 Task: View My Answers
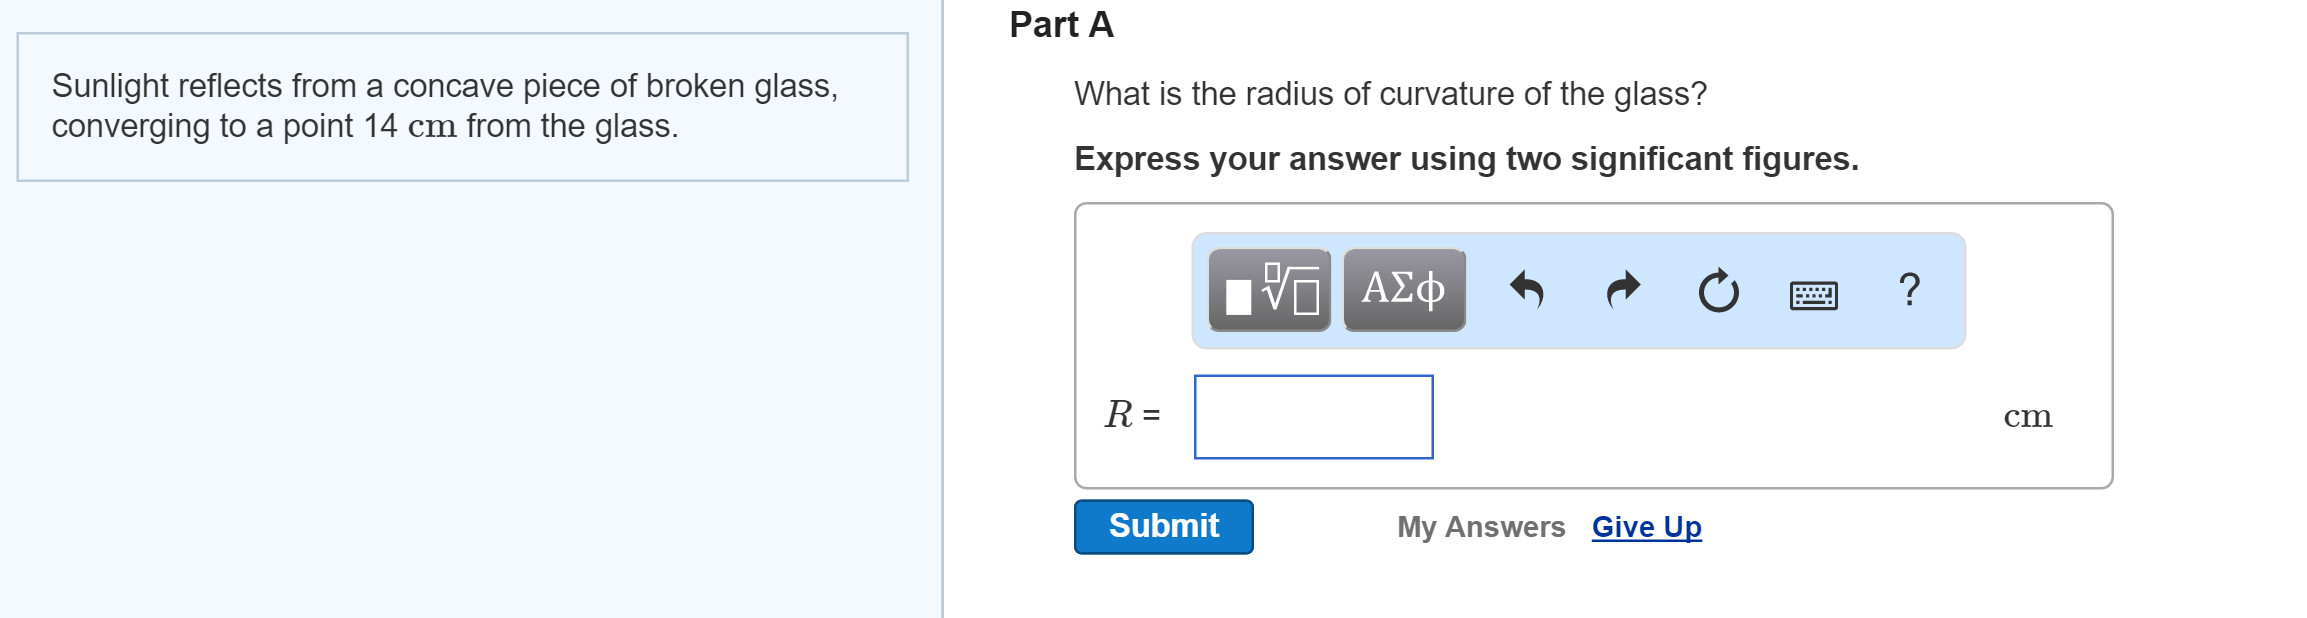point(1481,527)
